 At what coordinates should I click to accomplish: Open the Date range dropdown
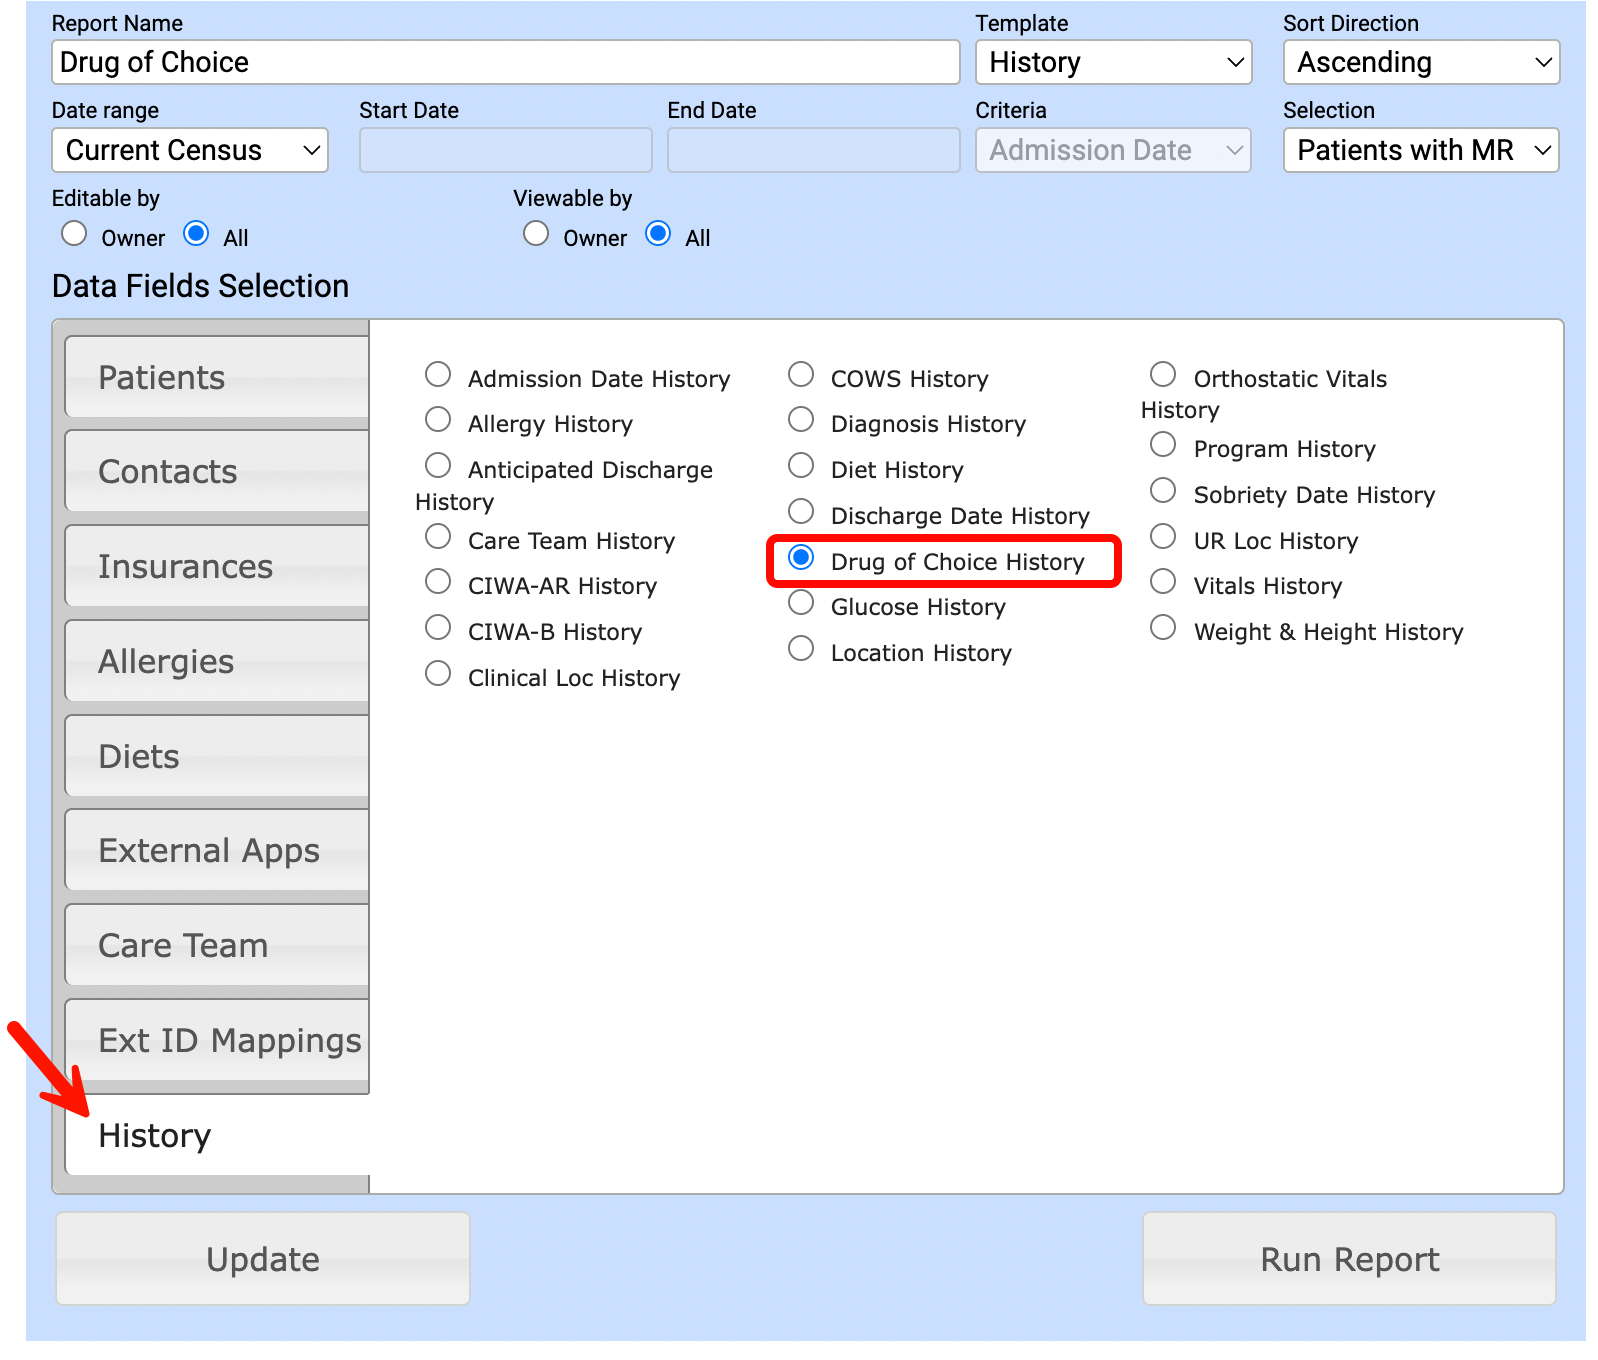click(x=190, y=150)
